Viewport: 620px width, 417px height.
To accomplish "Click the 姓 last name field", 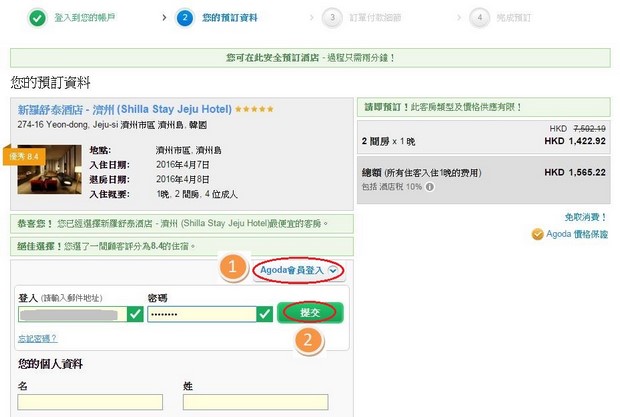I will pyautogui.click(x=255, y=402).
